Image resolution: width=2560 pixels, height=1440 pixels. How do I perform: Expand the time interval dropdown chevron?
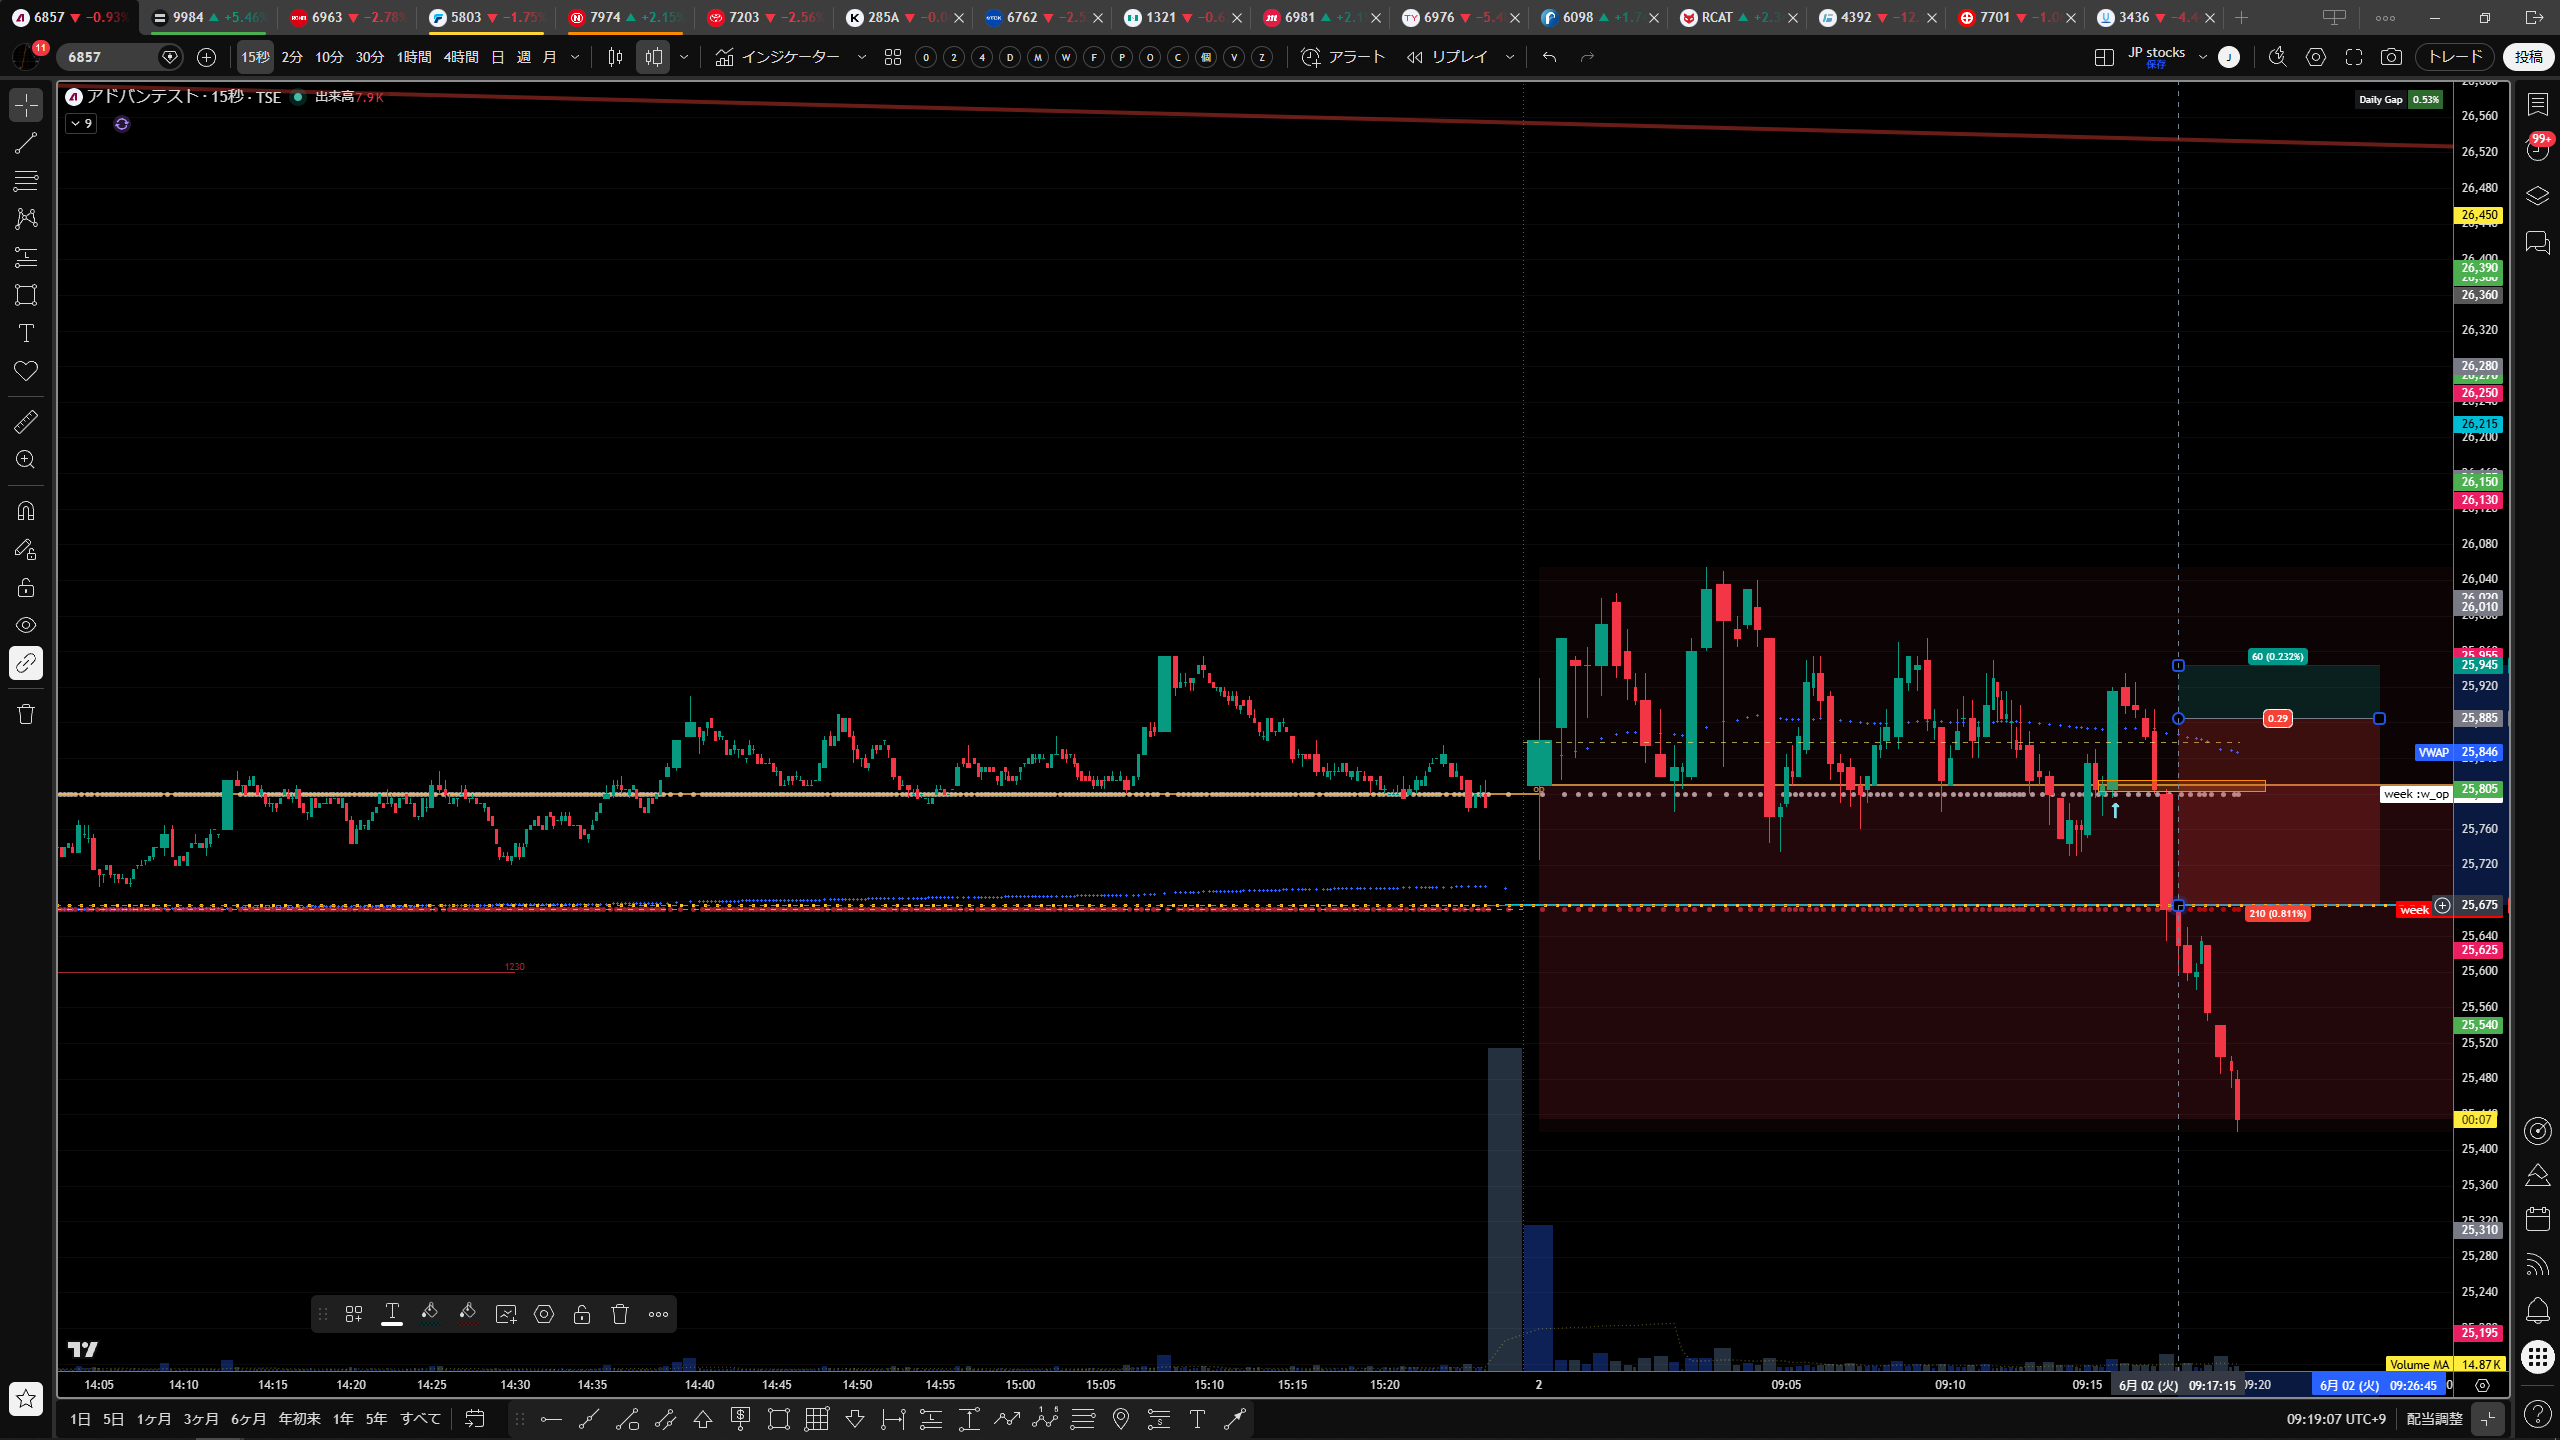pos(575,57)
